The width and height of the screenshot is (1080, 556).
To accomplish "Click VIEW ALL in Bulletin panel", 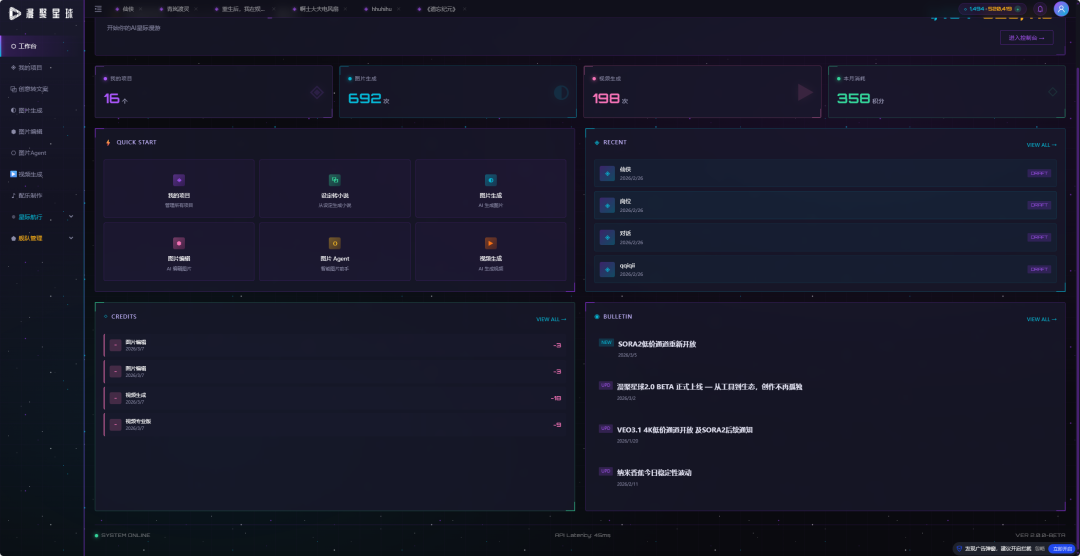I will [1041, 320].
